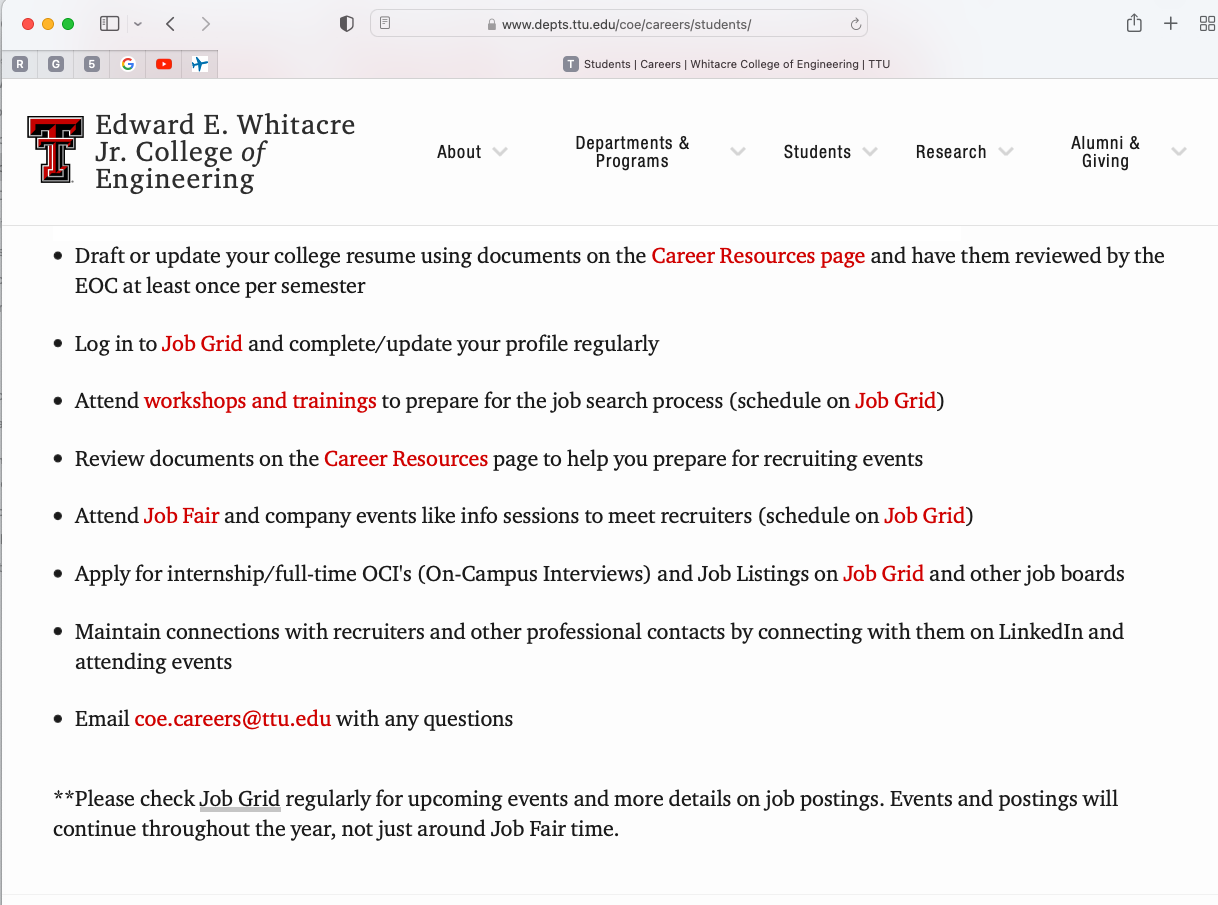The image size is (1218, 905).
Task: Follow Job Grid link after workshops schedule
Action: pos(896,401)
